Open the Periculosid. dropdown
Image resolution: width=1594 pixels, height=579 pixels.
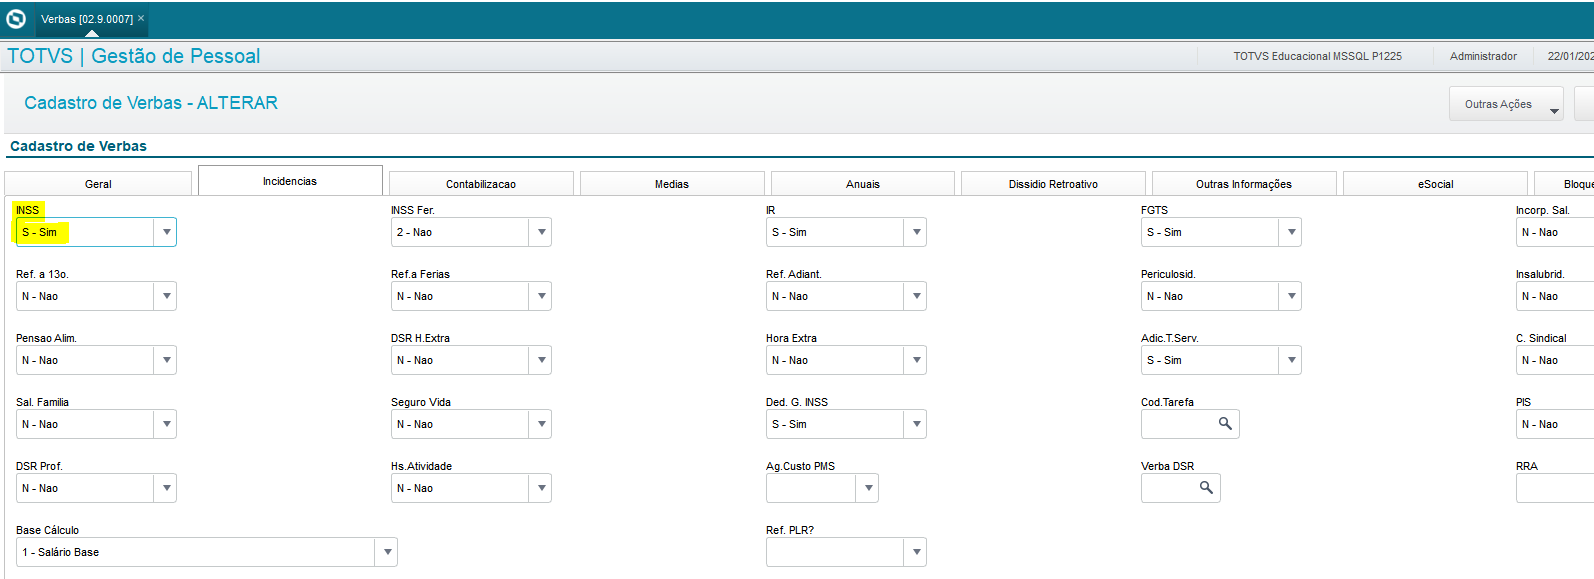click(x=1291, y=296)
